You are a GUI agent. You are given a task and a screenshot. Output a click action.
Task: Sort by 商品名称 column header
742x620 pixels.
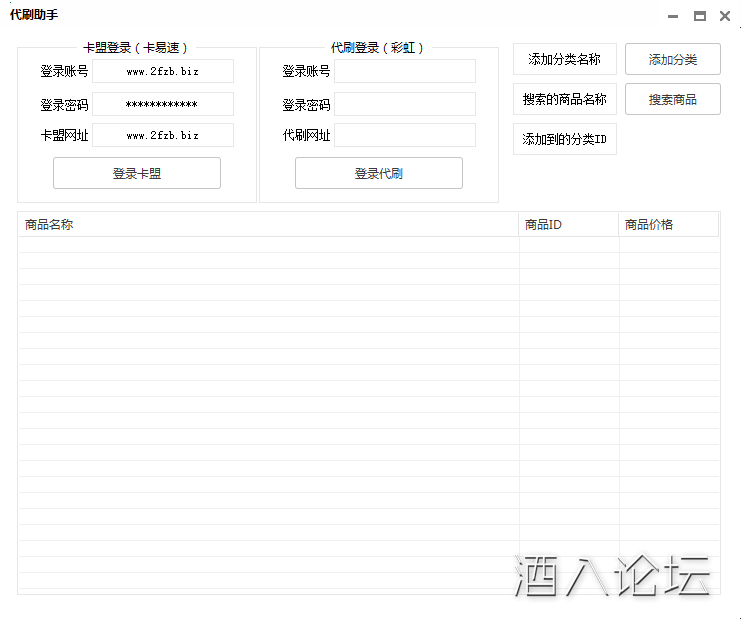coord(268,225)
